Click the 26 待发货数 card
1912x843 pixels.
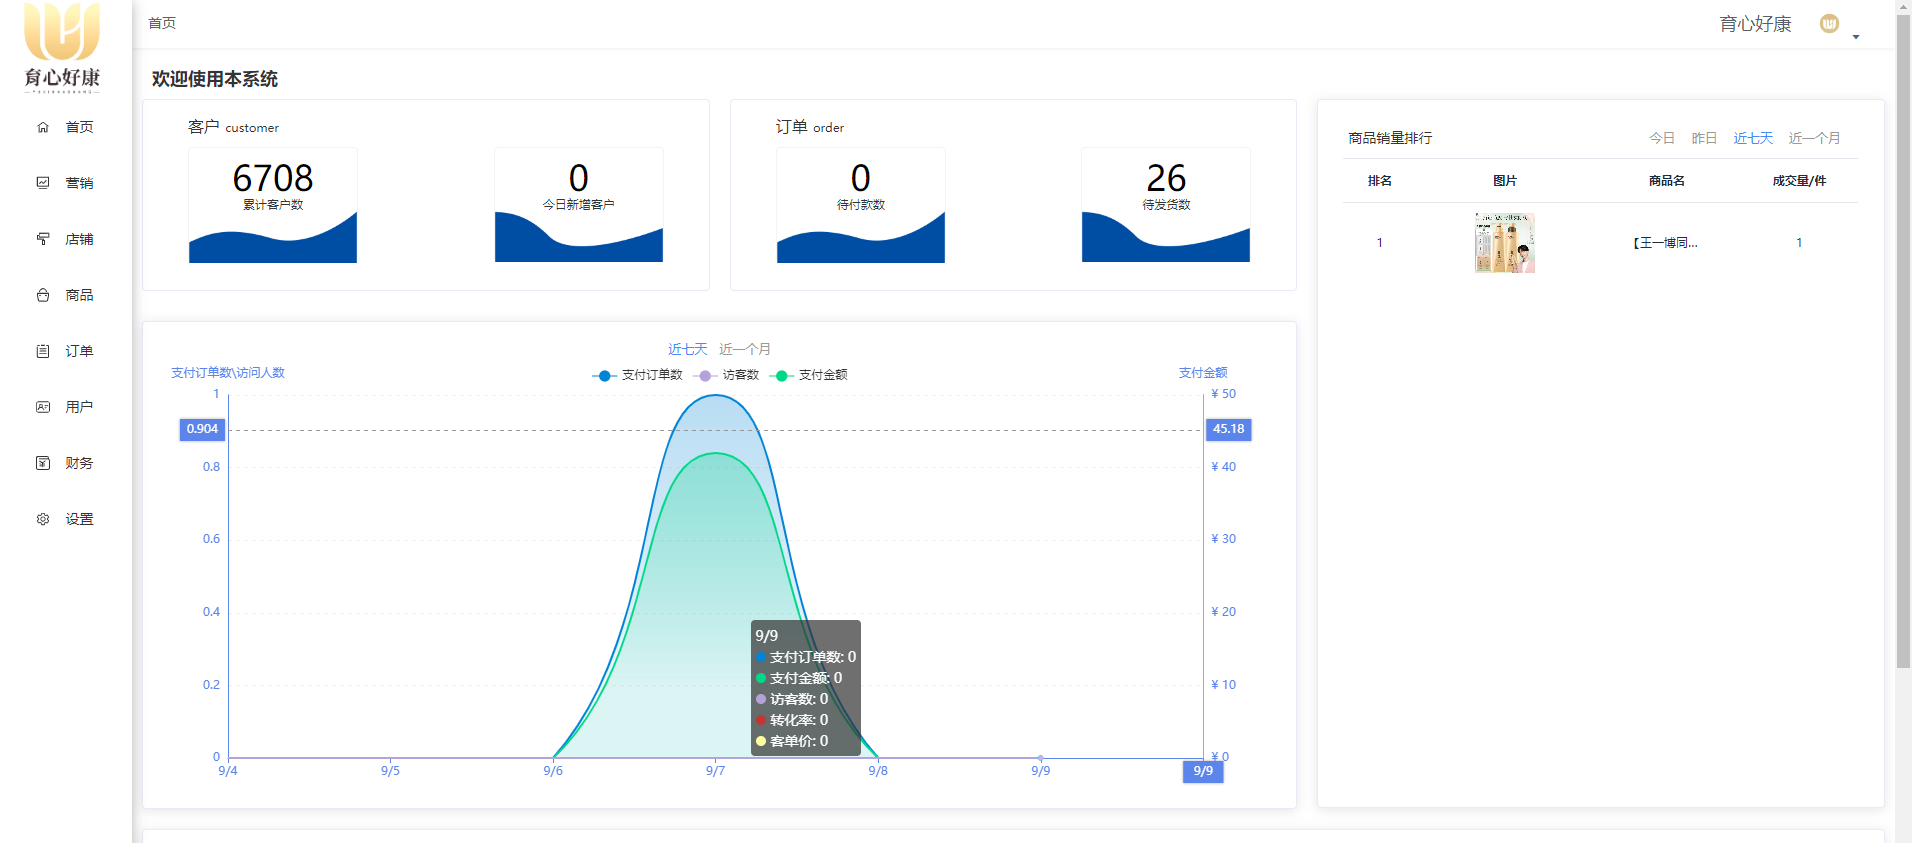1166,205
